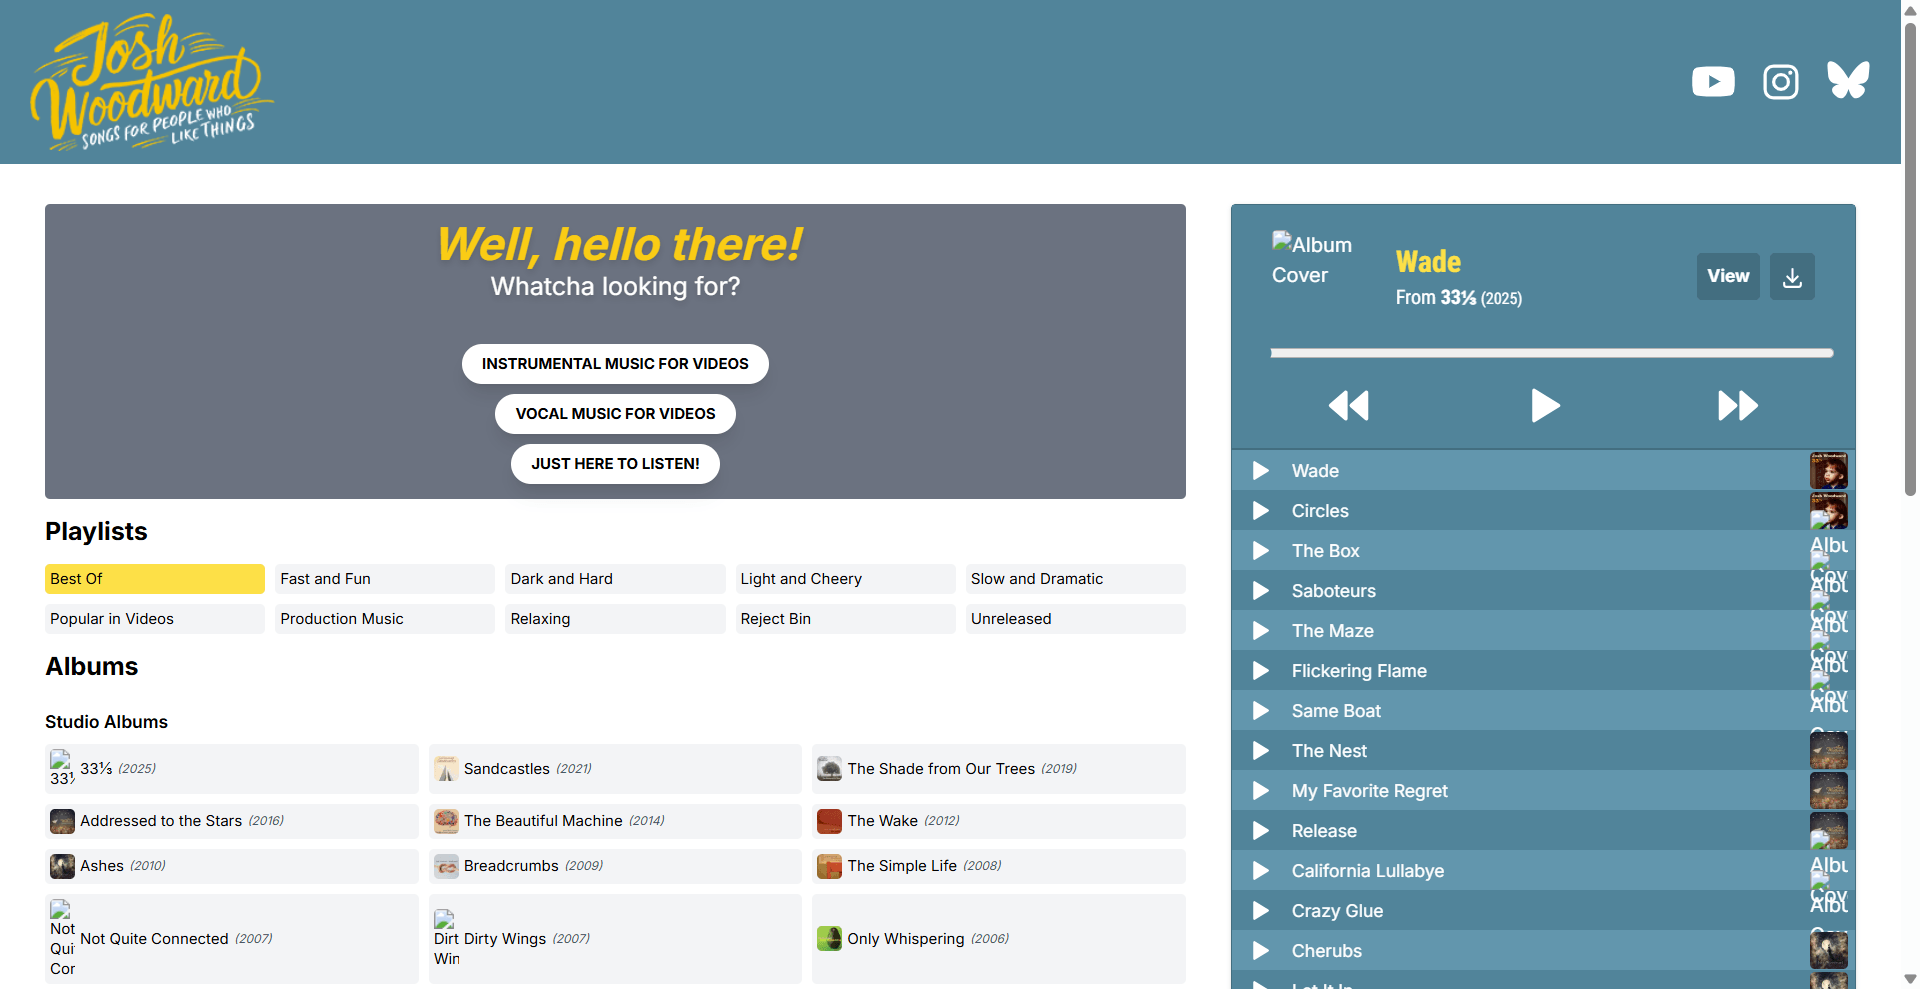
Task: Click Vocal Music for Videos button
Action: coord(615,414)
